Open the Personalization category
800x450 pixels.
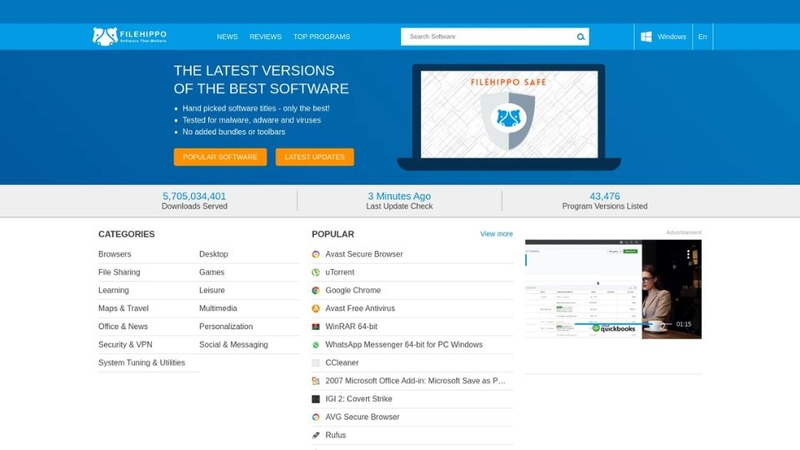point(226,327)
